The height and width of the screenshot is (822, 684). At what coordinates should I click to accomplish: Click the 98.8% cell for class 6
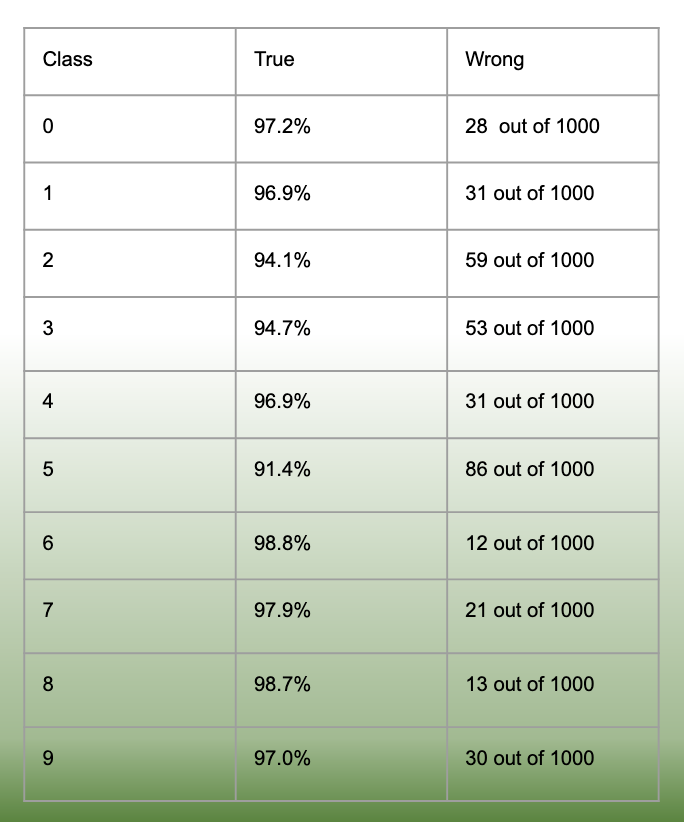pyautogui.click(x=282, y=543)
